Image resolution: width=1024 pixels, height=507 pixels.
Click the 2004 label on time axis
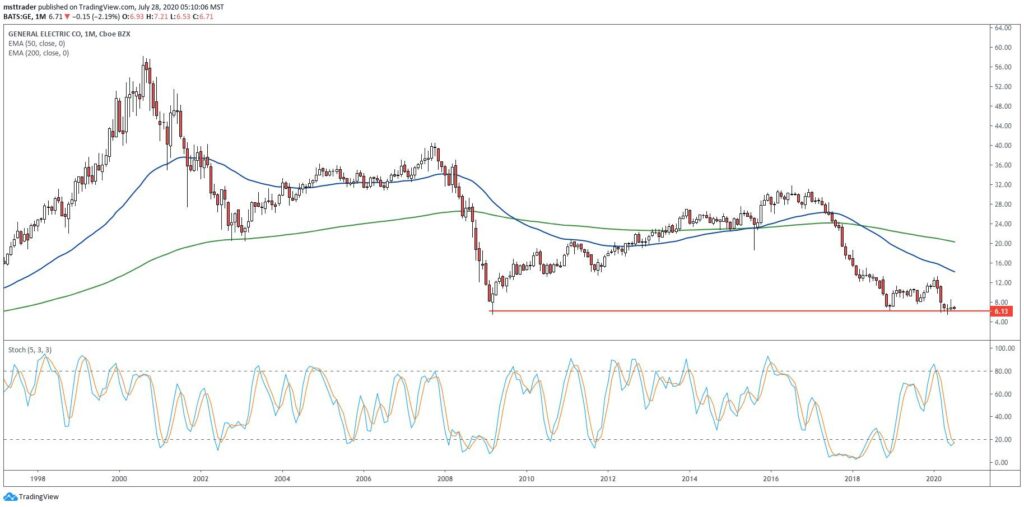coord(282,478)
